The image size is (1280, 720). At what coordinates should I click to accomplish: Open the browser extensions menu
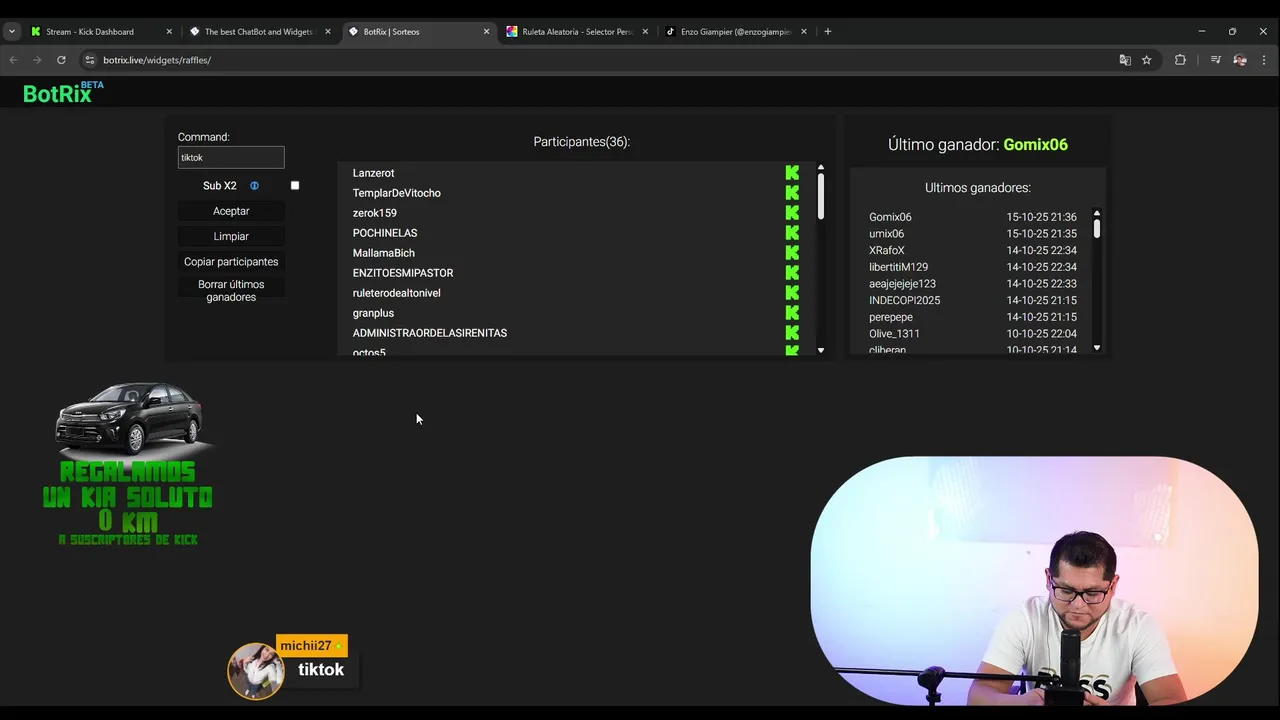pyautogui.click(x=1180, y=60)
